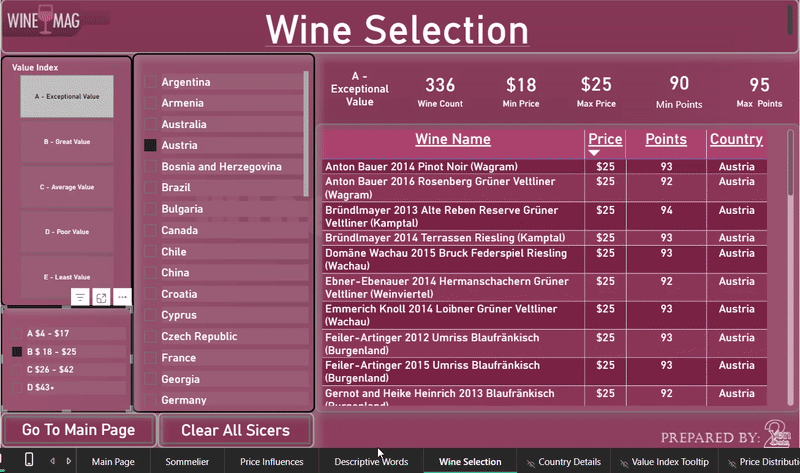The height and width of the screenshot is (473, 800).
Task: Click Bosnia and Herzegovina country label
Action: tap(221, 167)
